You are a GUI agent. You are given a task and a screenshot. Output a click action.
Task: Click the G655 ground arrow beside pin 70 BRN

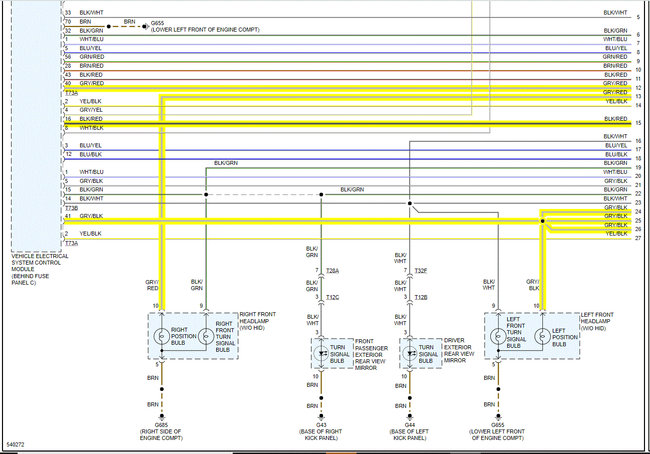(x=146, y=27)
